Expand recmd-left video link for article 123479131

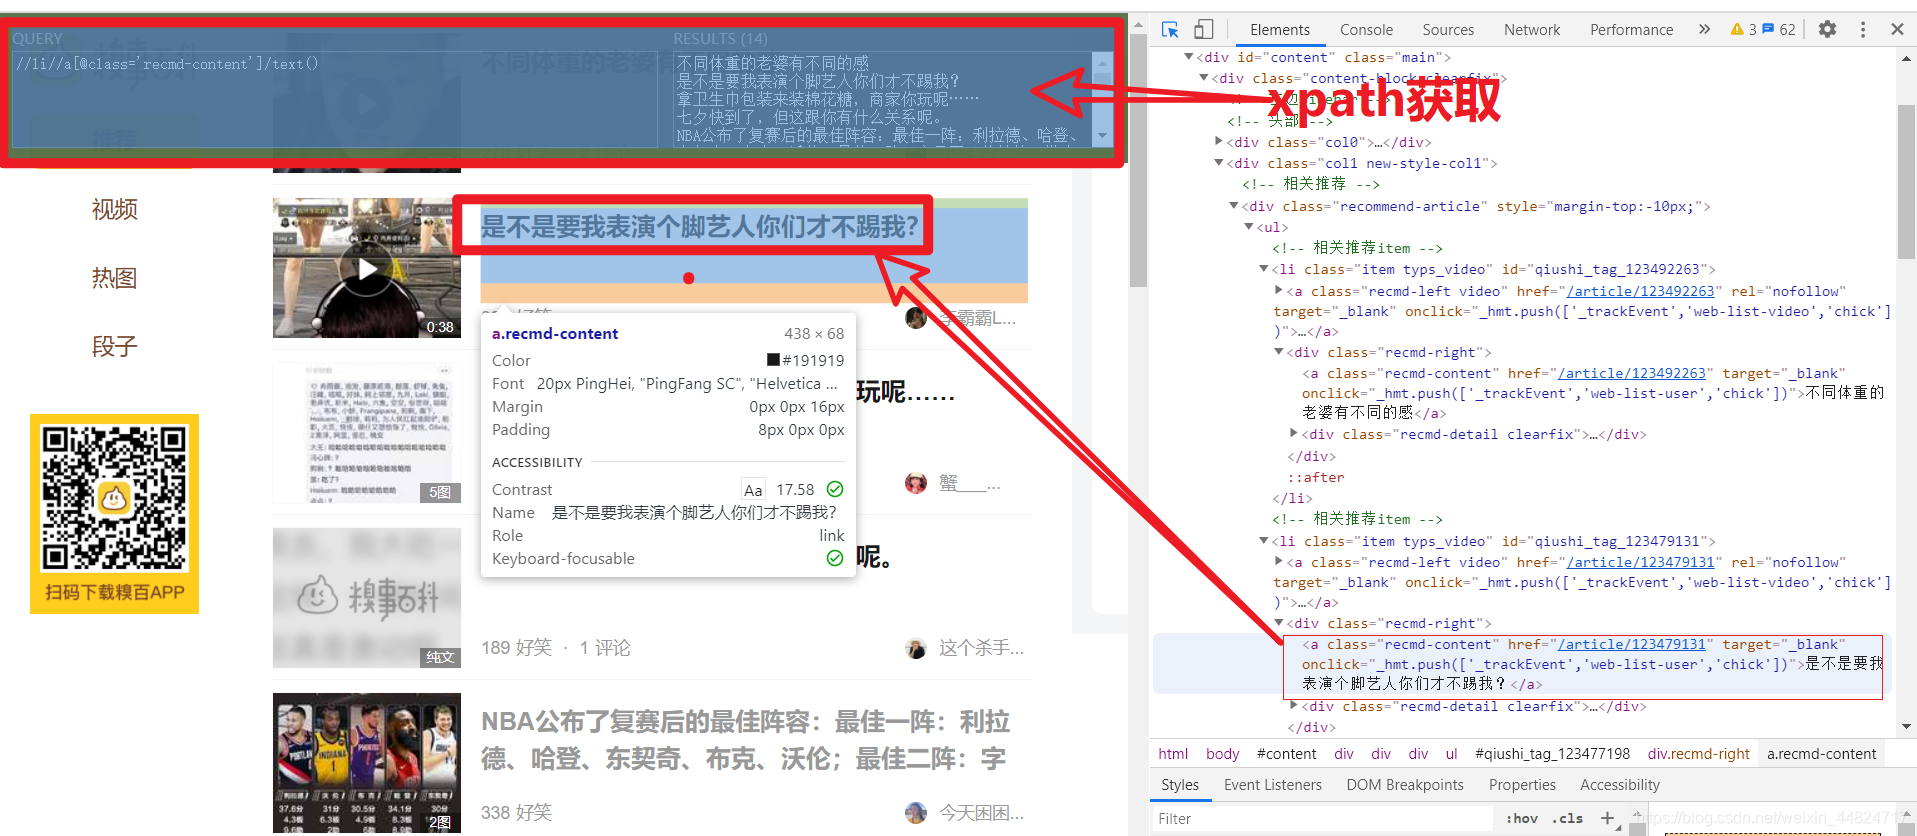click(x=1278, y=561)
